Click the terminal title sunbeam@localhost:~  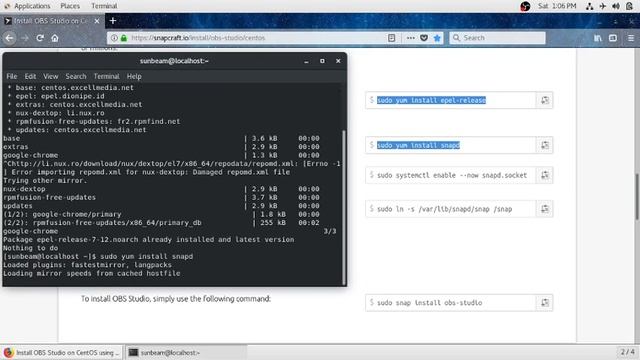tap(174, 61)
